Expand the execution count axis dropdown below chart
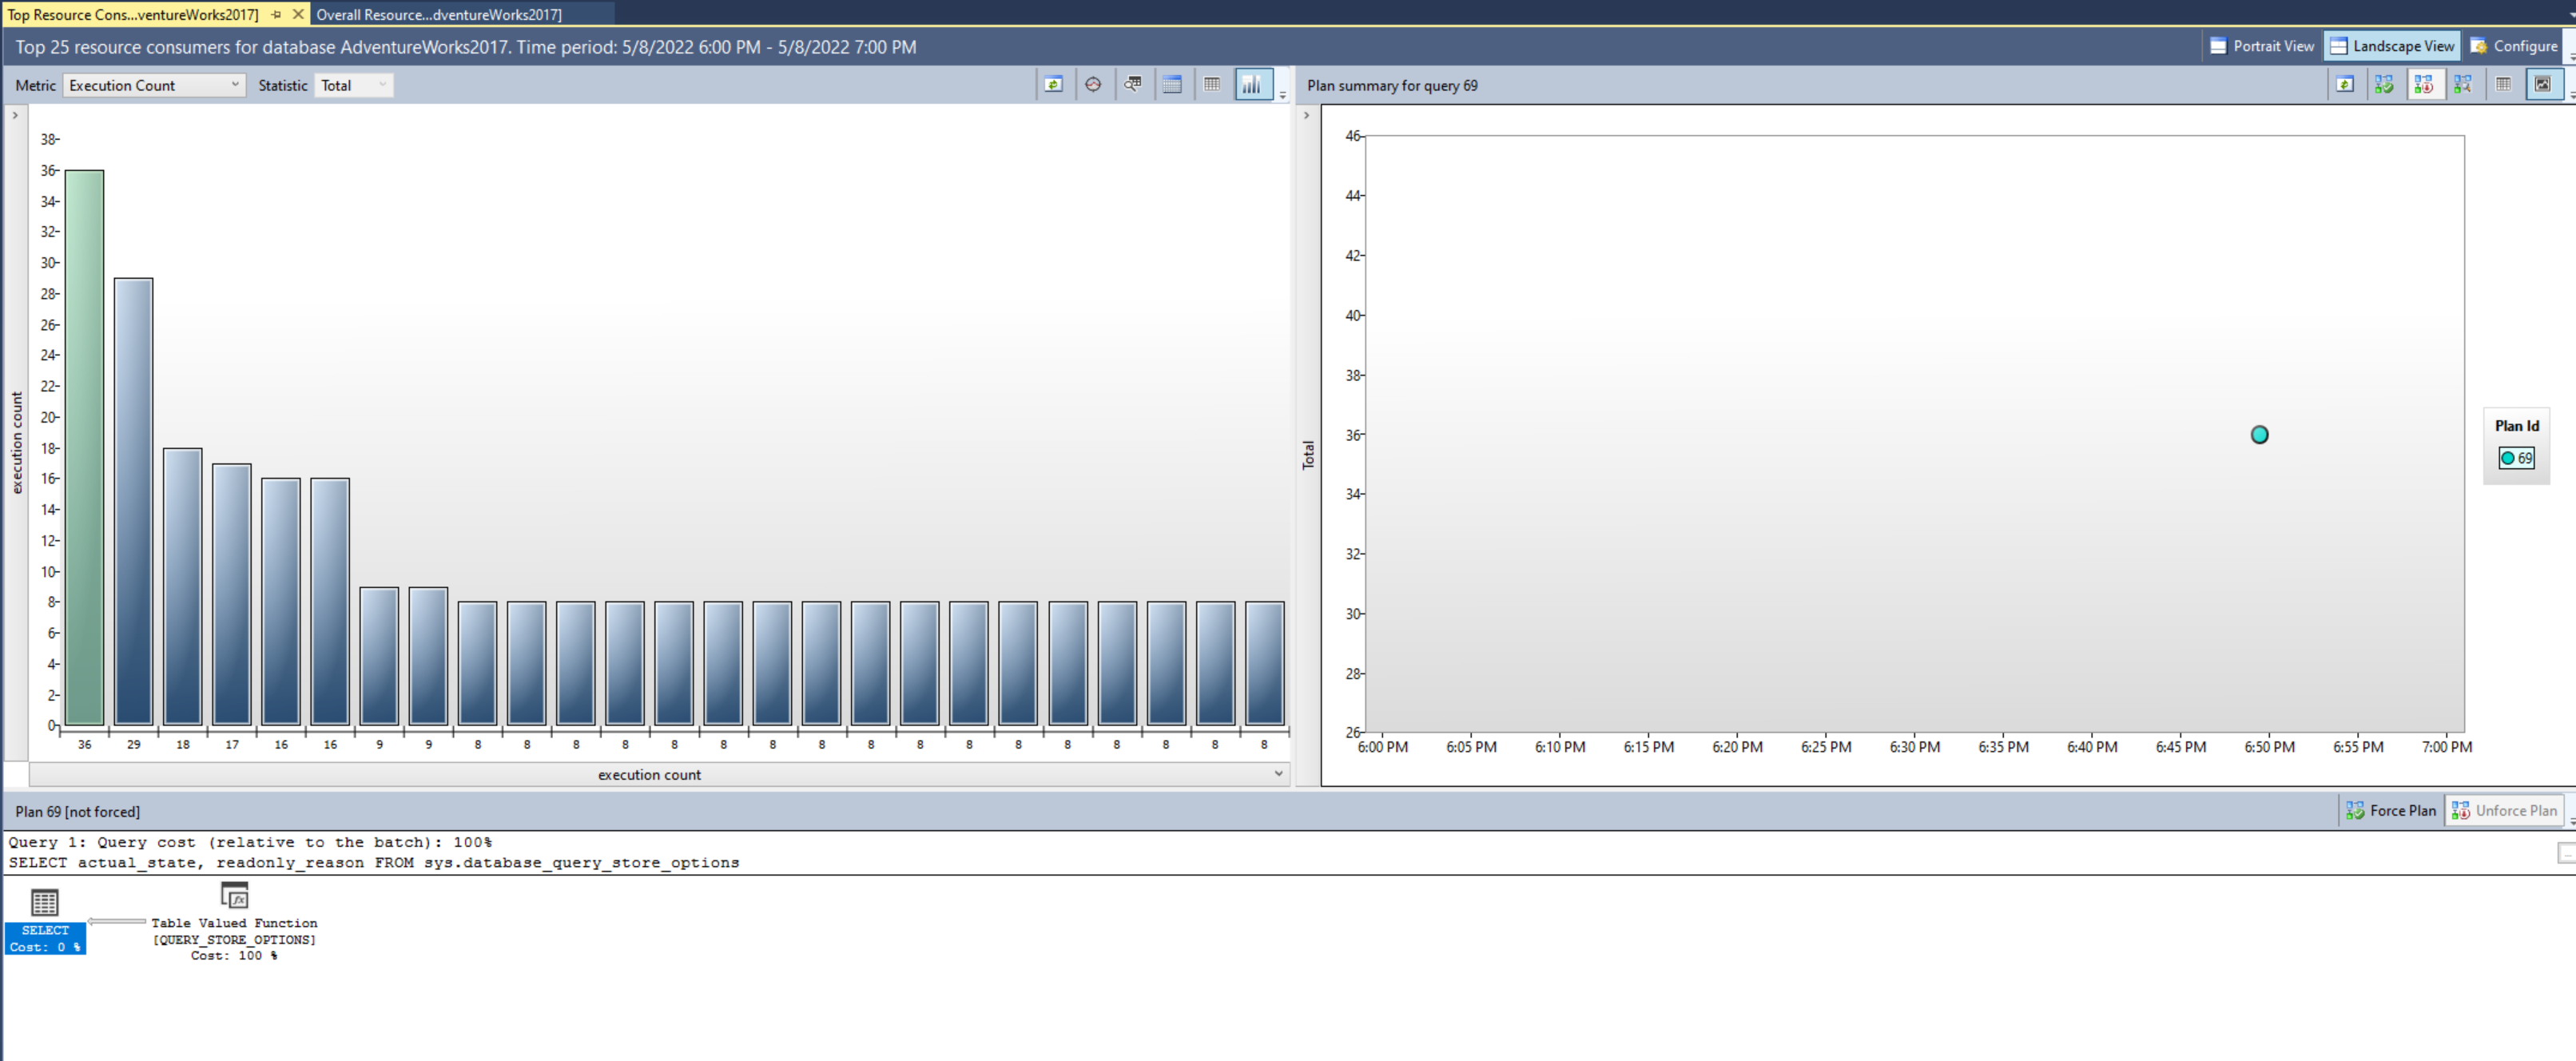2576x1061 pixels. [1278, 773]
